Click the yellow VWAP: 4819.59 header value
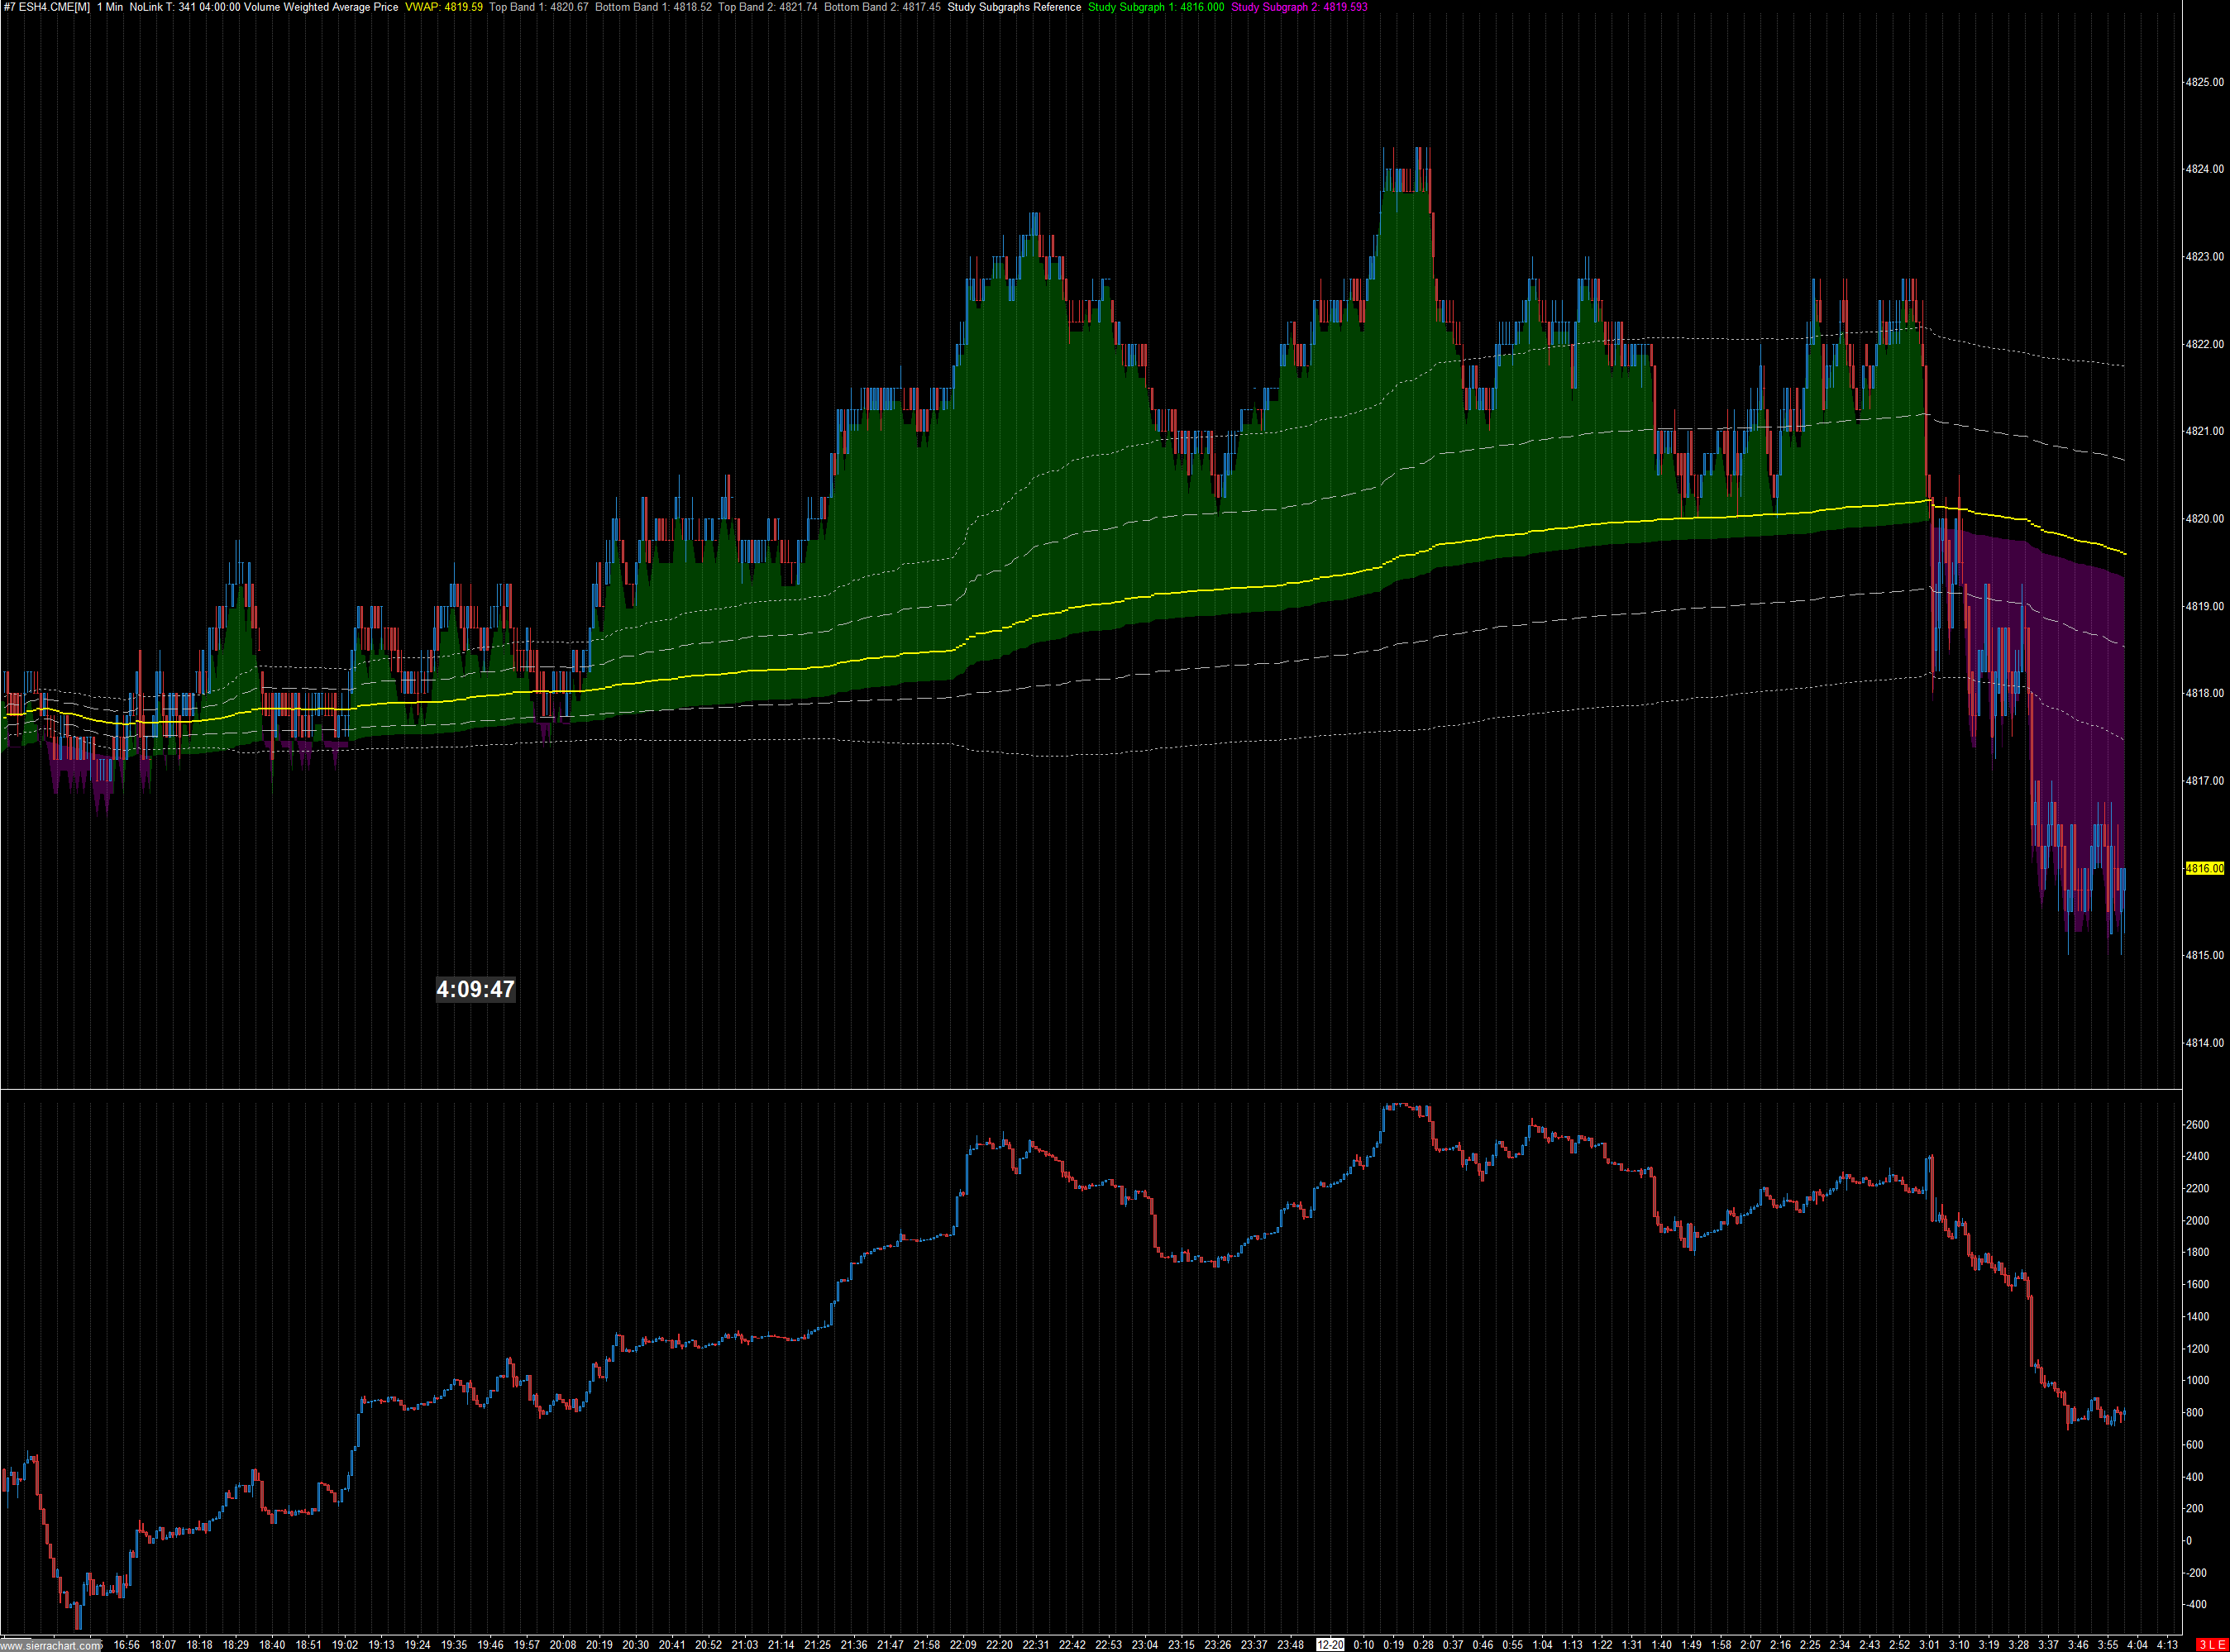 tap(443, 7)
